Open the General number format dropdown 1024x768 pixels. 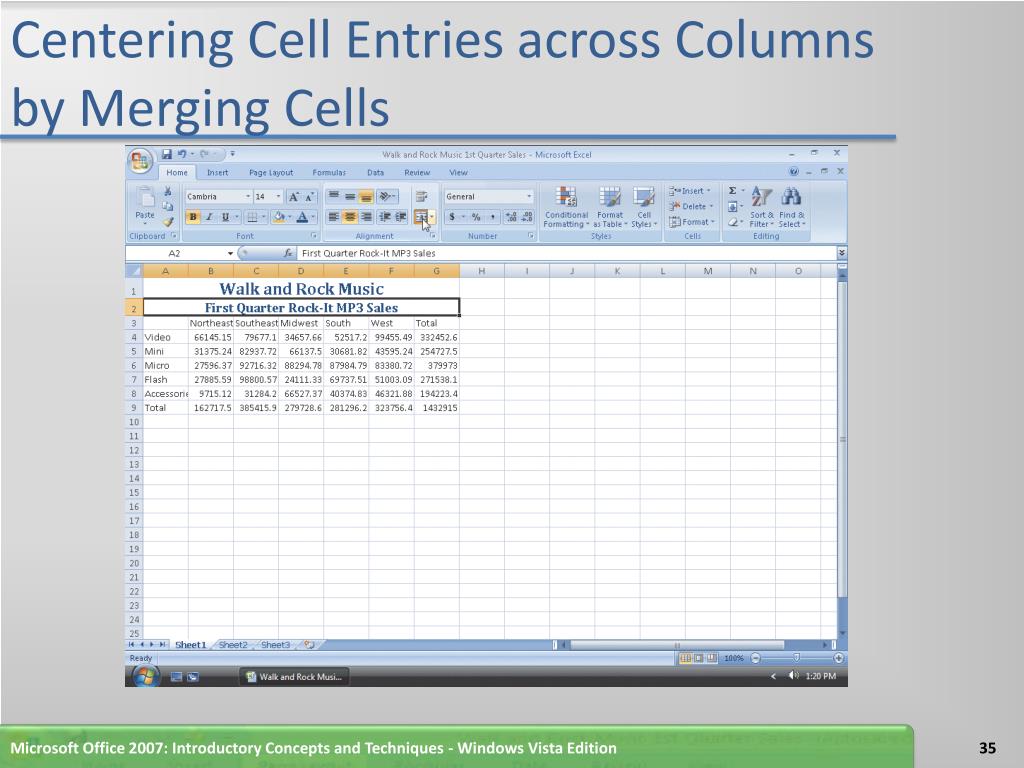(529, 197)
